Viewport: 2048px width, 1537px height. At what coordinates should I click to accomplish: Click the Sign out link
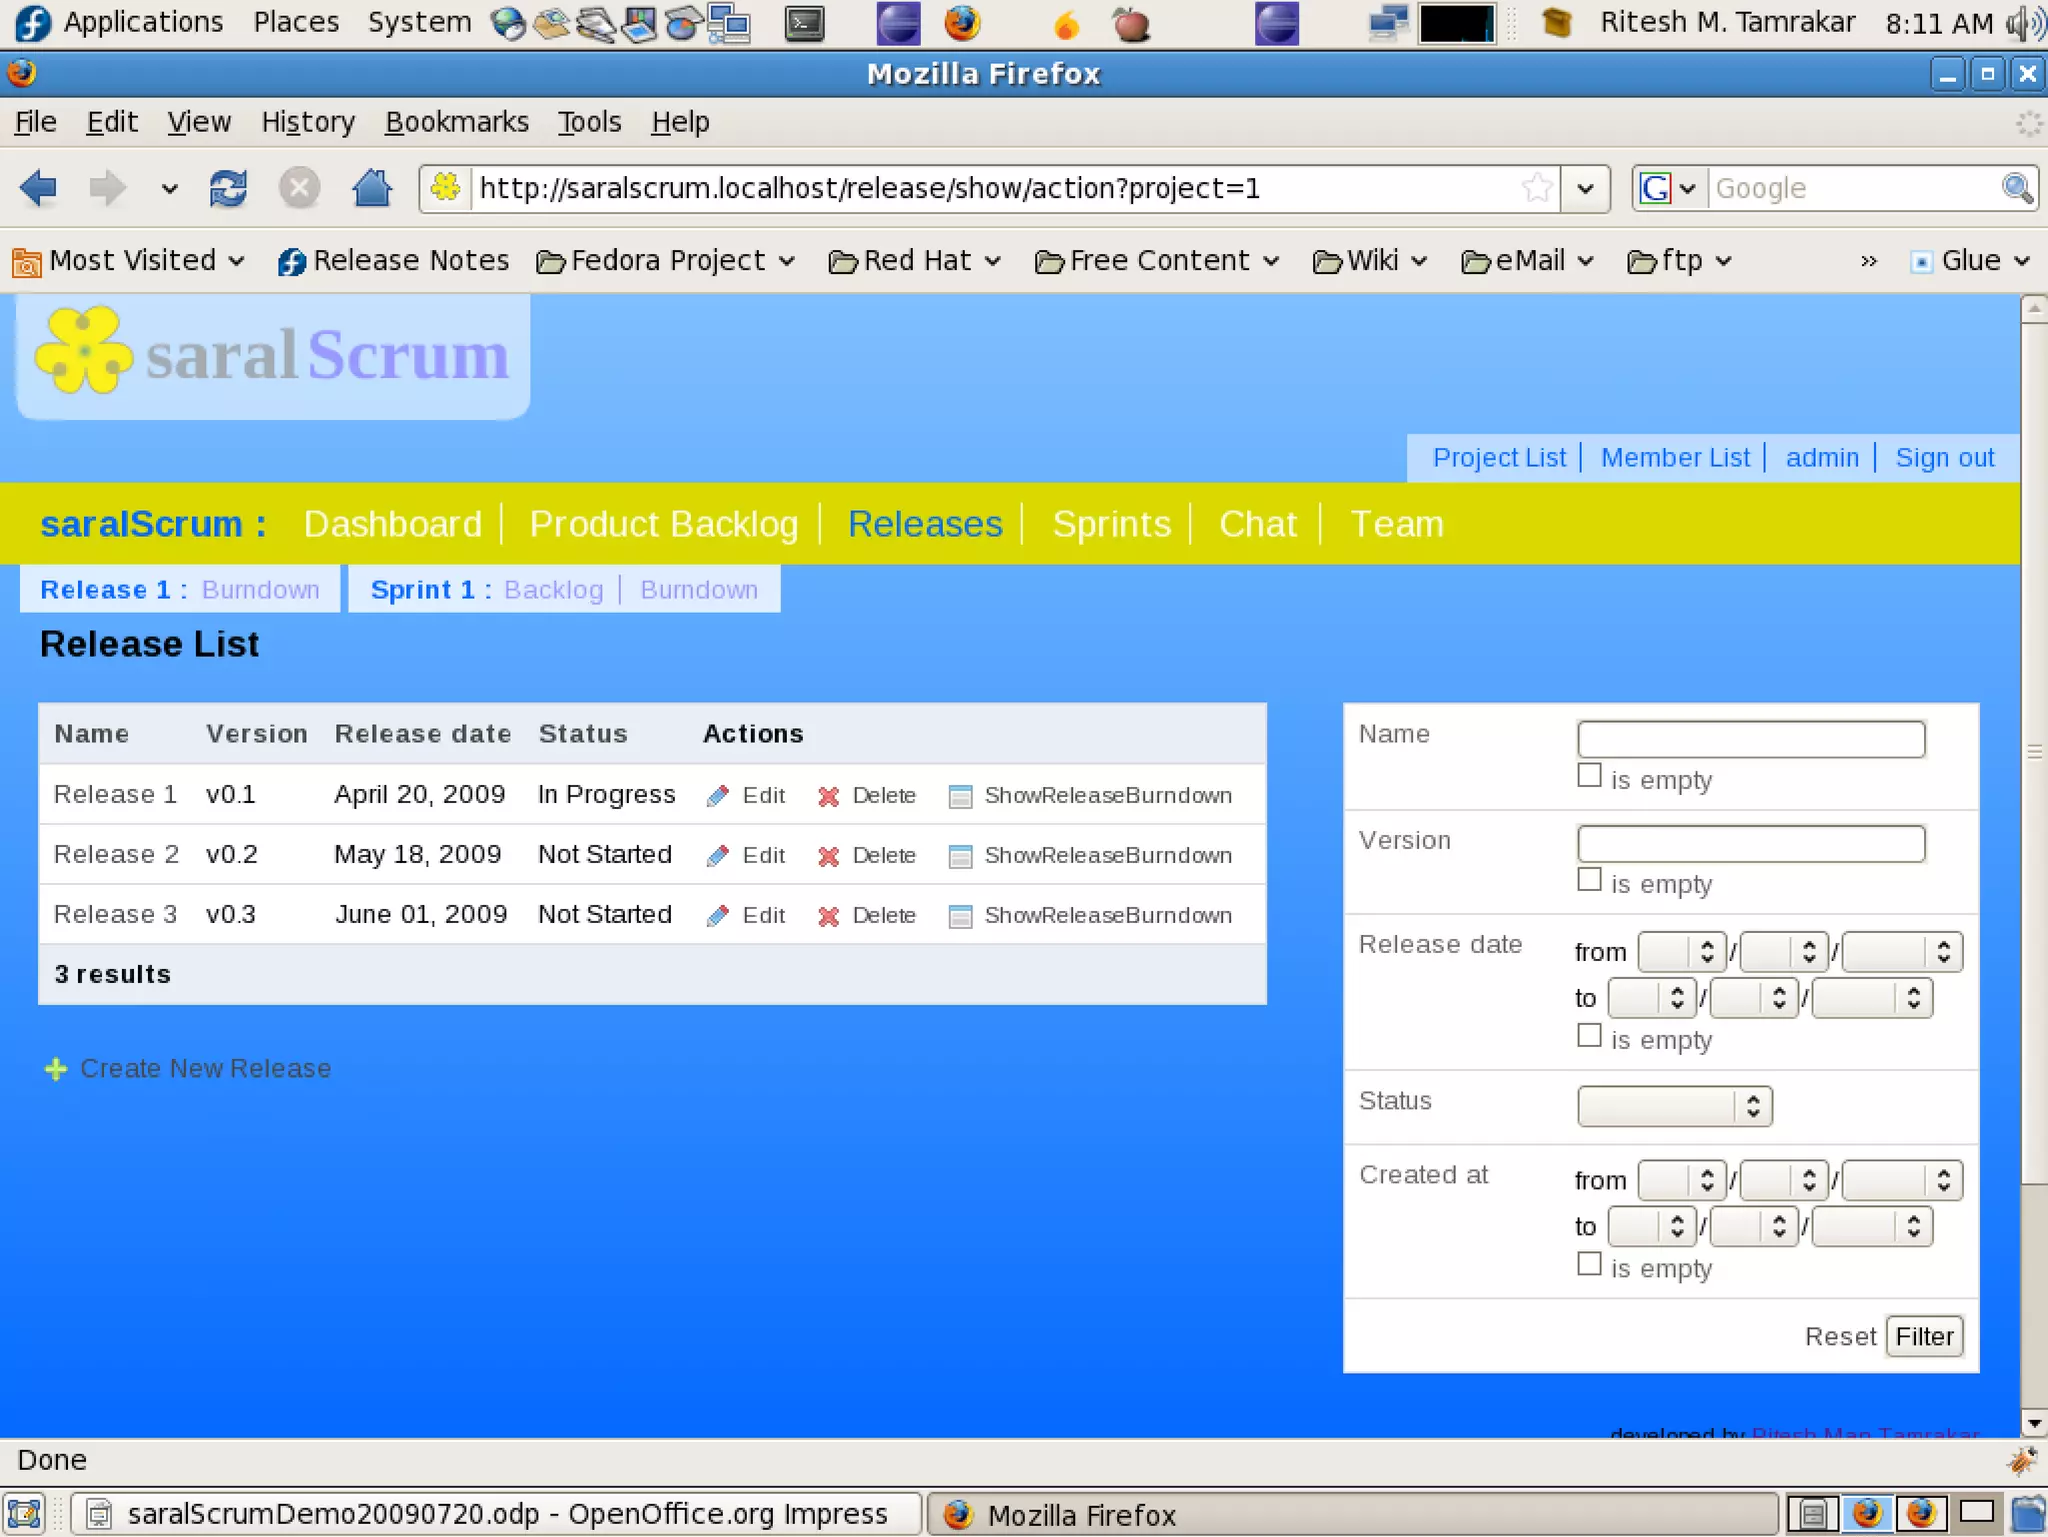coord(1944,458)
